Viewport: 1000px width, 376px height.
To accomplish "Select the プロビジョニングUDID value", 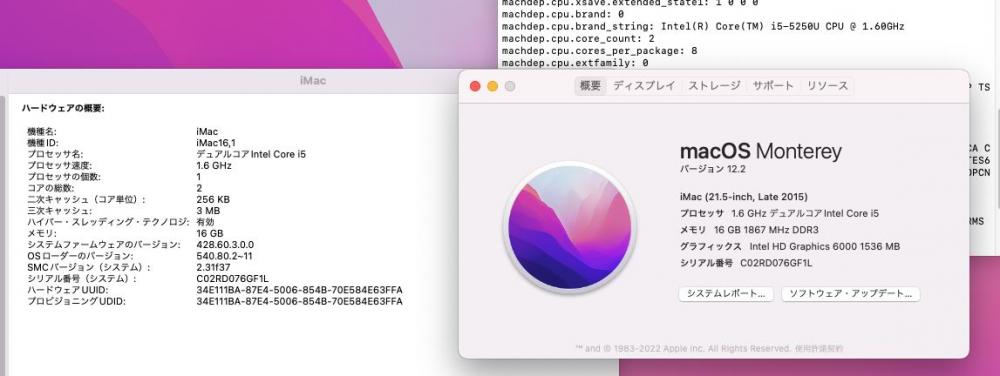I will pos(300,302).
